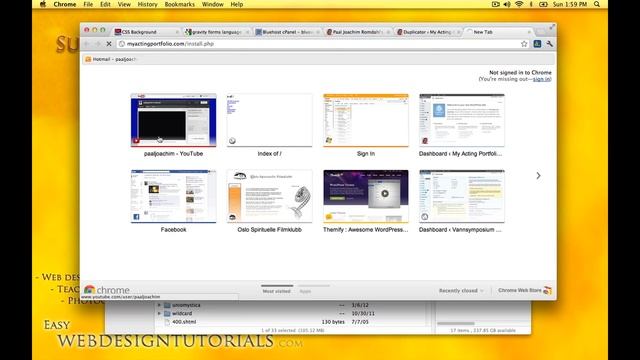Open the History menu

tap(147, 4)
